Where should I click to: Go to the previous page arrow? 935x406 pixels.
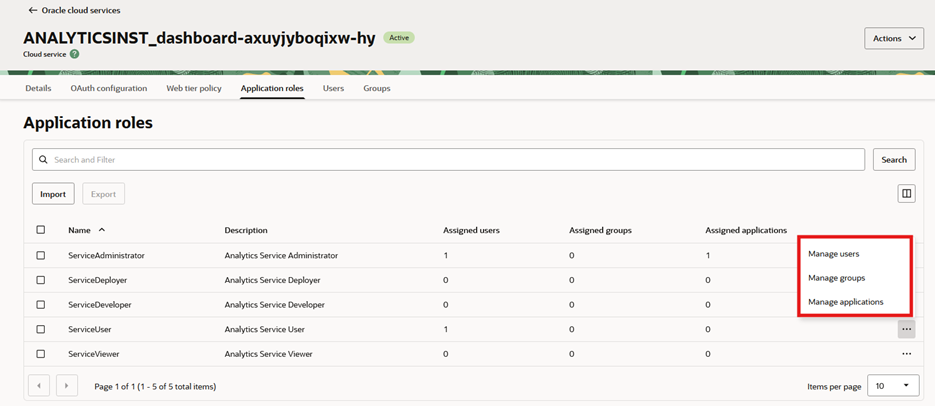[39, 386]
